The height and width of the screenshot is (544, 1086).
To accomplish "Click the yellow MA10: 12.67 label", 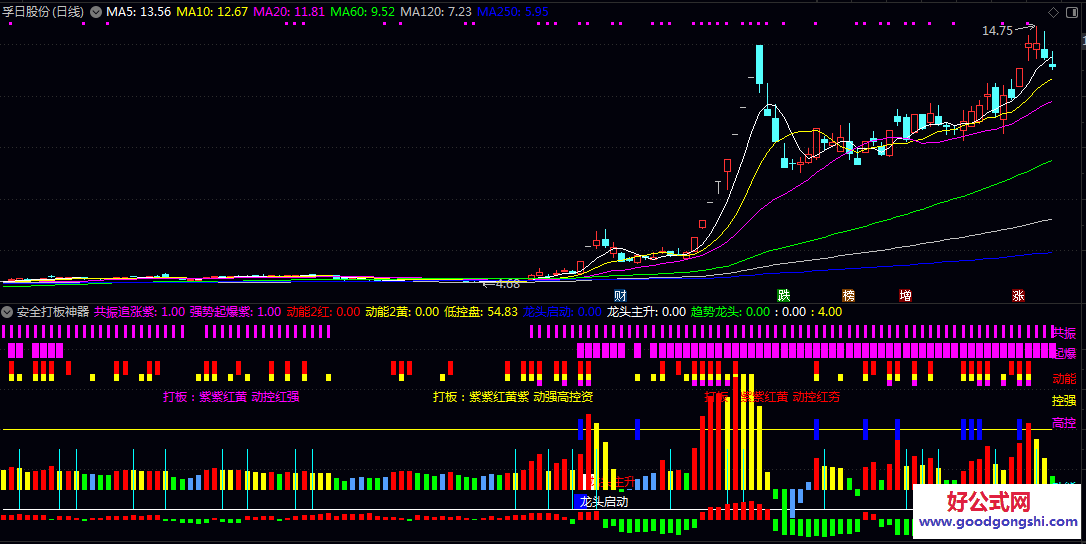I will pos(212,12).
